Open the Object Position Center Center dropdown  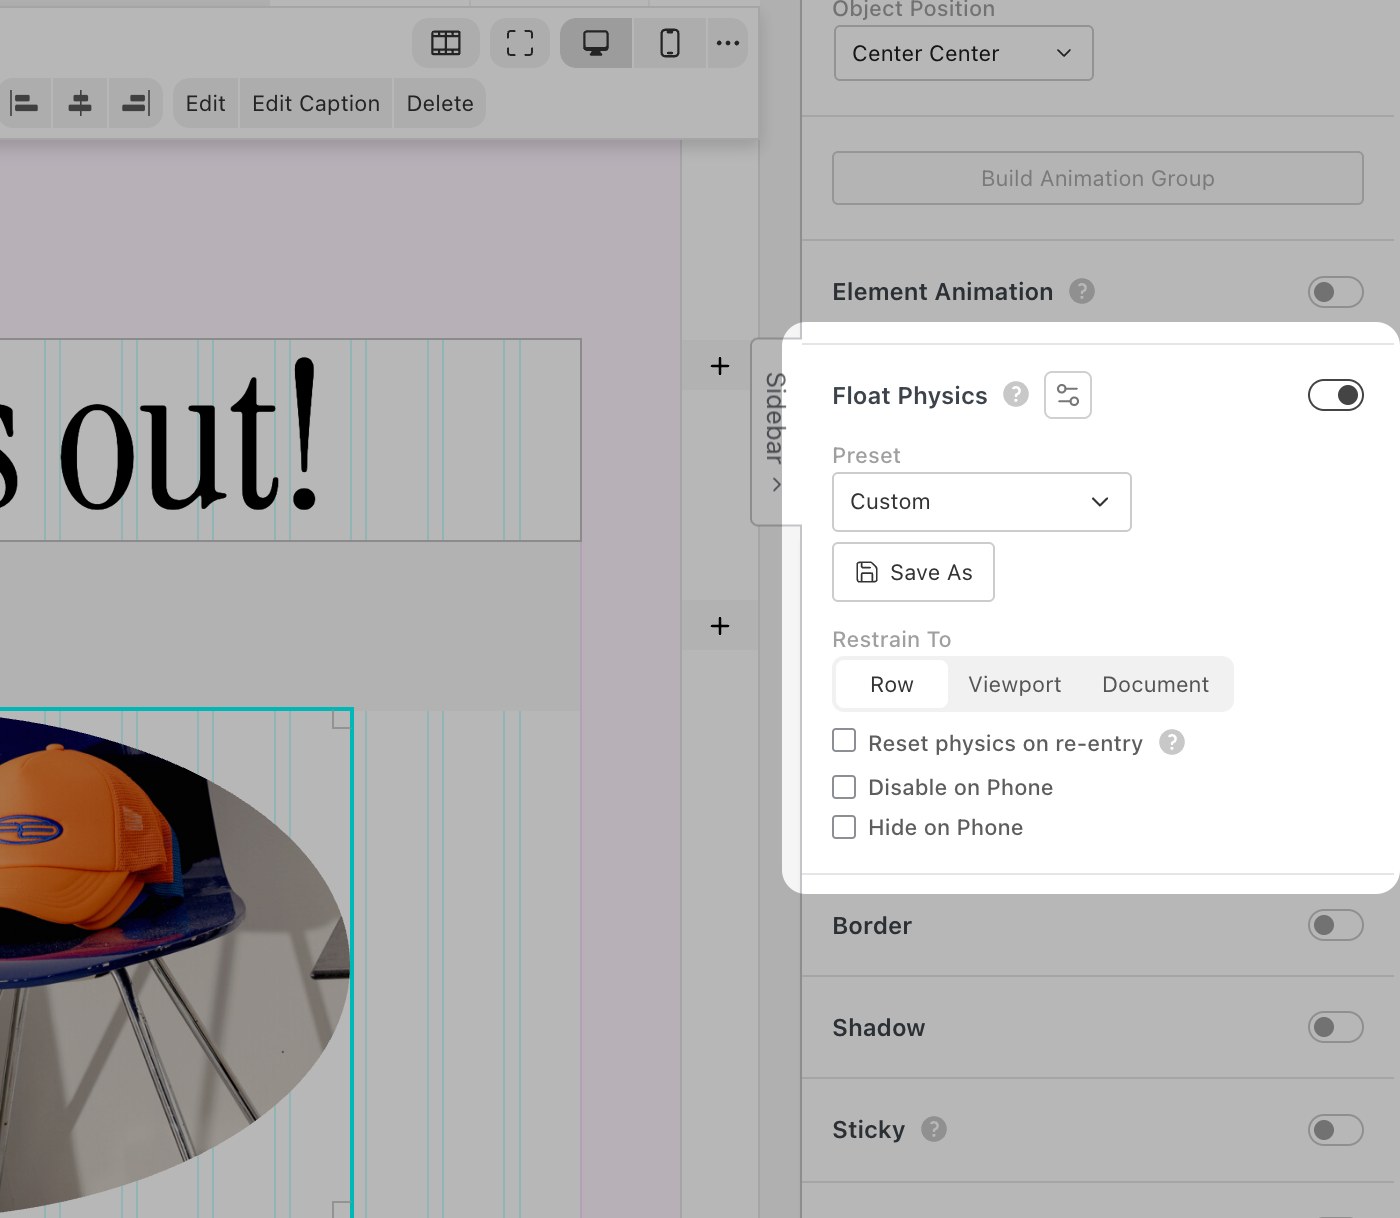pyautogui.click(x=963, y=53)
